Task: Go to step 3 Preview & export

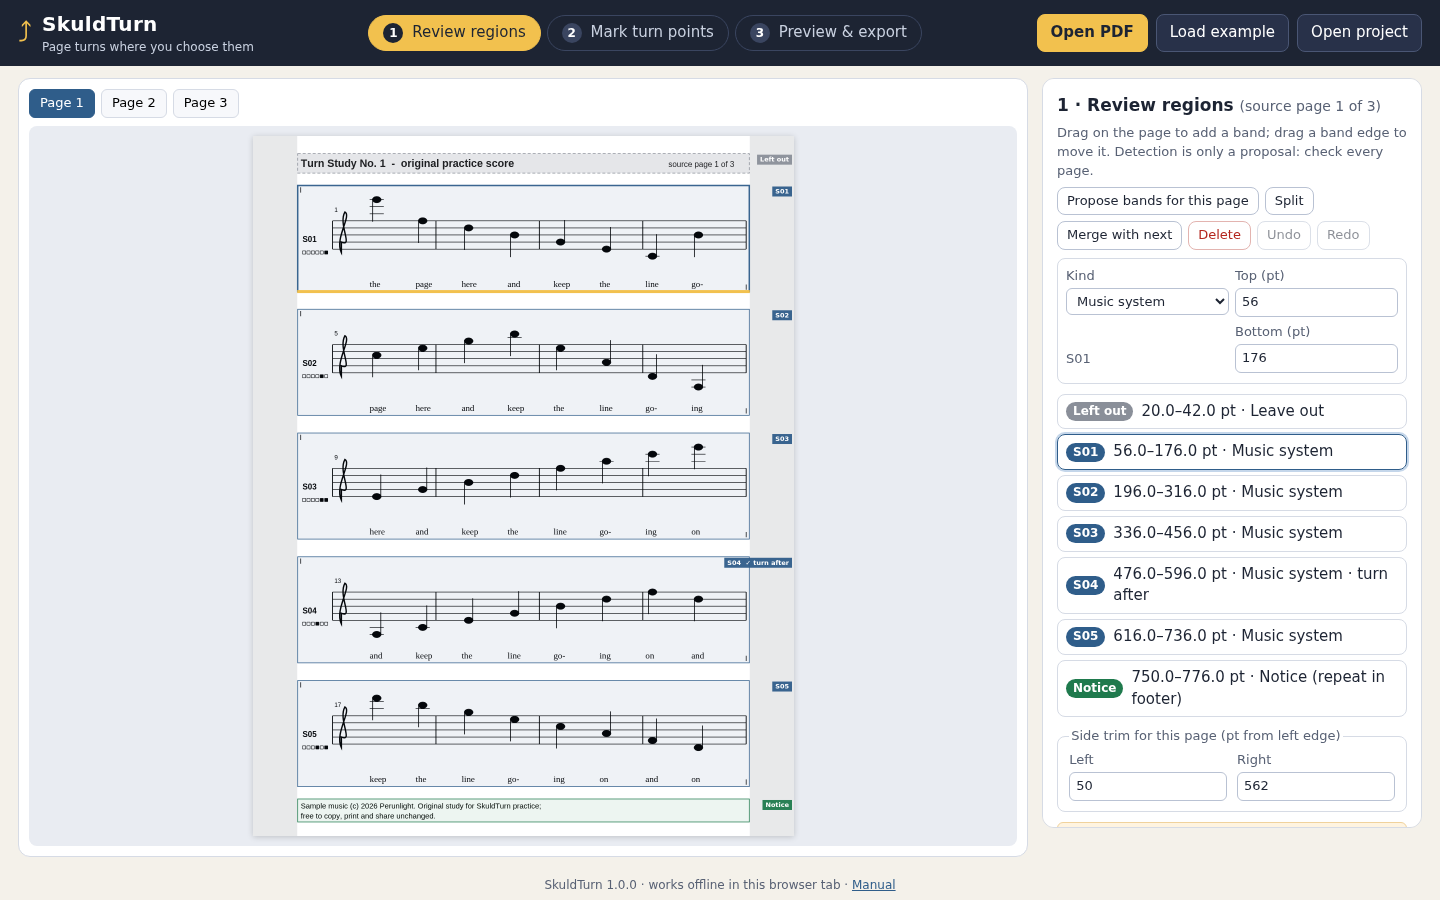Action: pyautogui.click(x=828, y=32)
